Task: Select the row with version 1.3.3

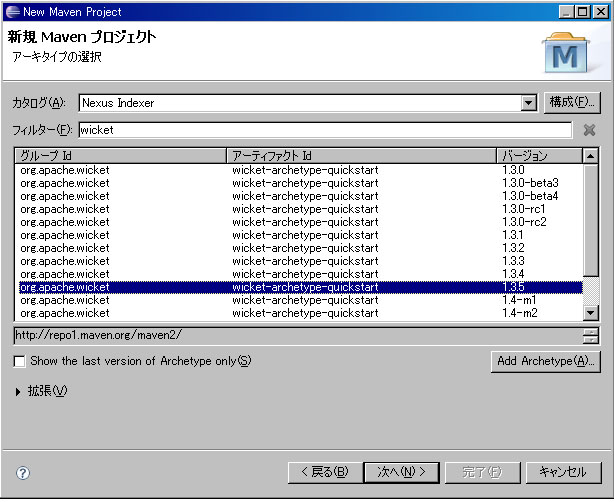Action: [299, 261]
